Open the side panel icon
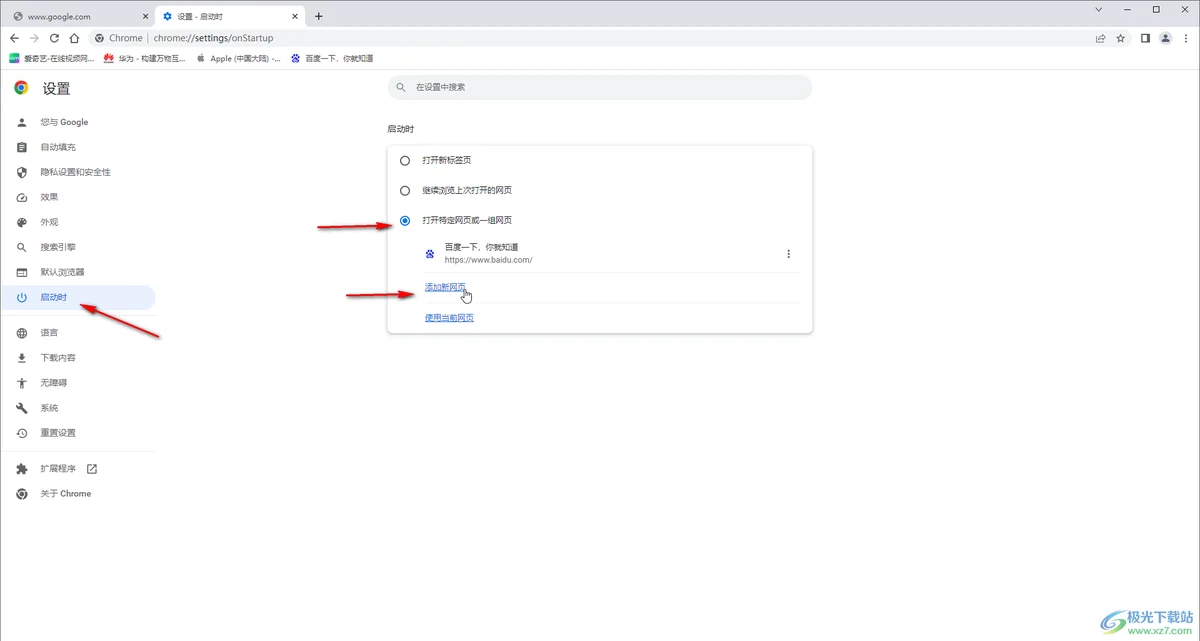 (x=1144, y=37)
